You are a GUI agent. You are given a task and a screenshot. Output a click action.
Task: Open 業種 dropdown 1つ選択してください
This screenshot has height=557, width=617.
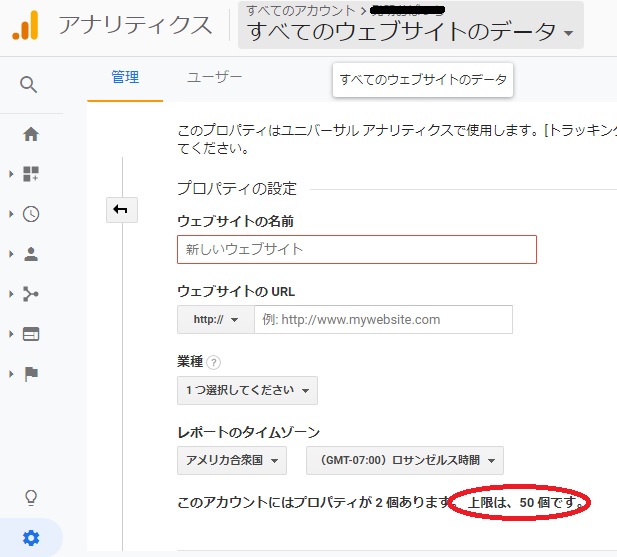click(x=247, y=390)
